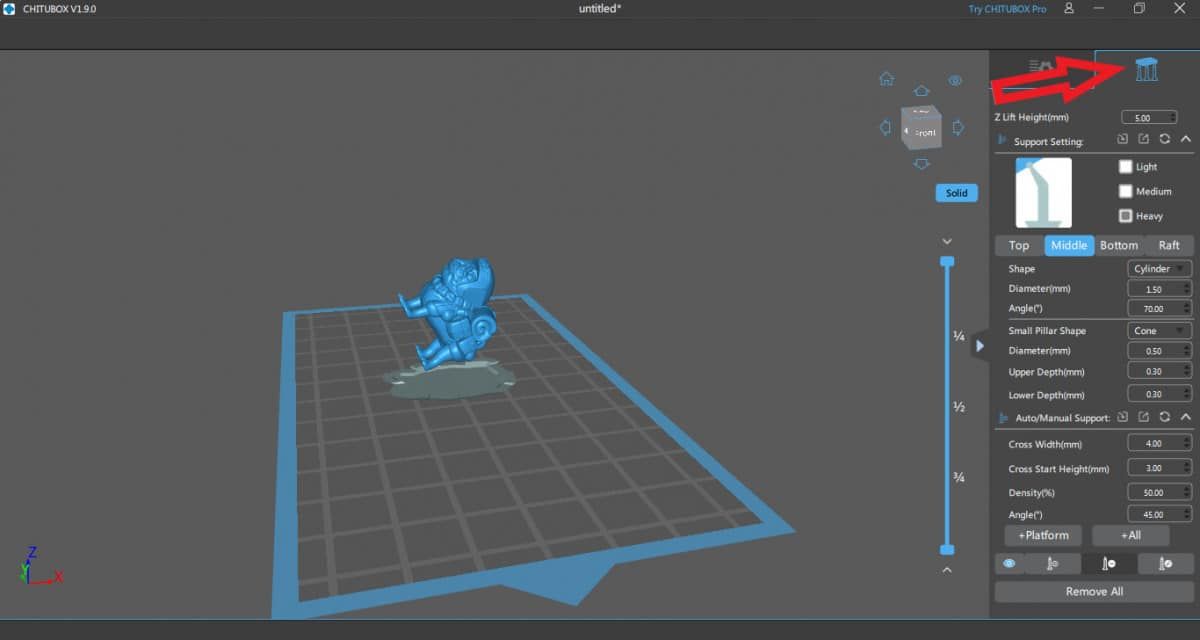Collapse the Support Setting section chevron
The width and height of the screenshot is (1200, 640).
[x=1186, y=140]
